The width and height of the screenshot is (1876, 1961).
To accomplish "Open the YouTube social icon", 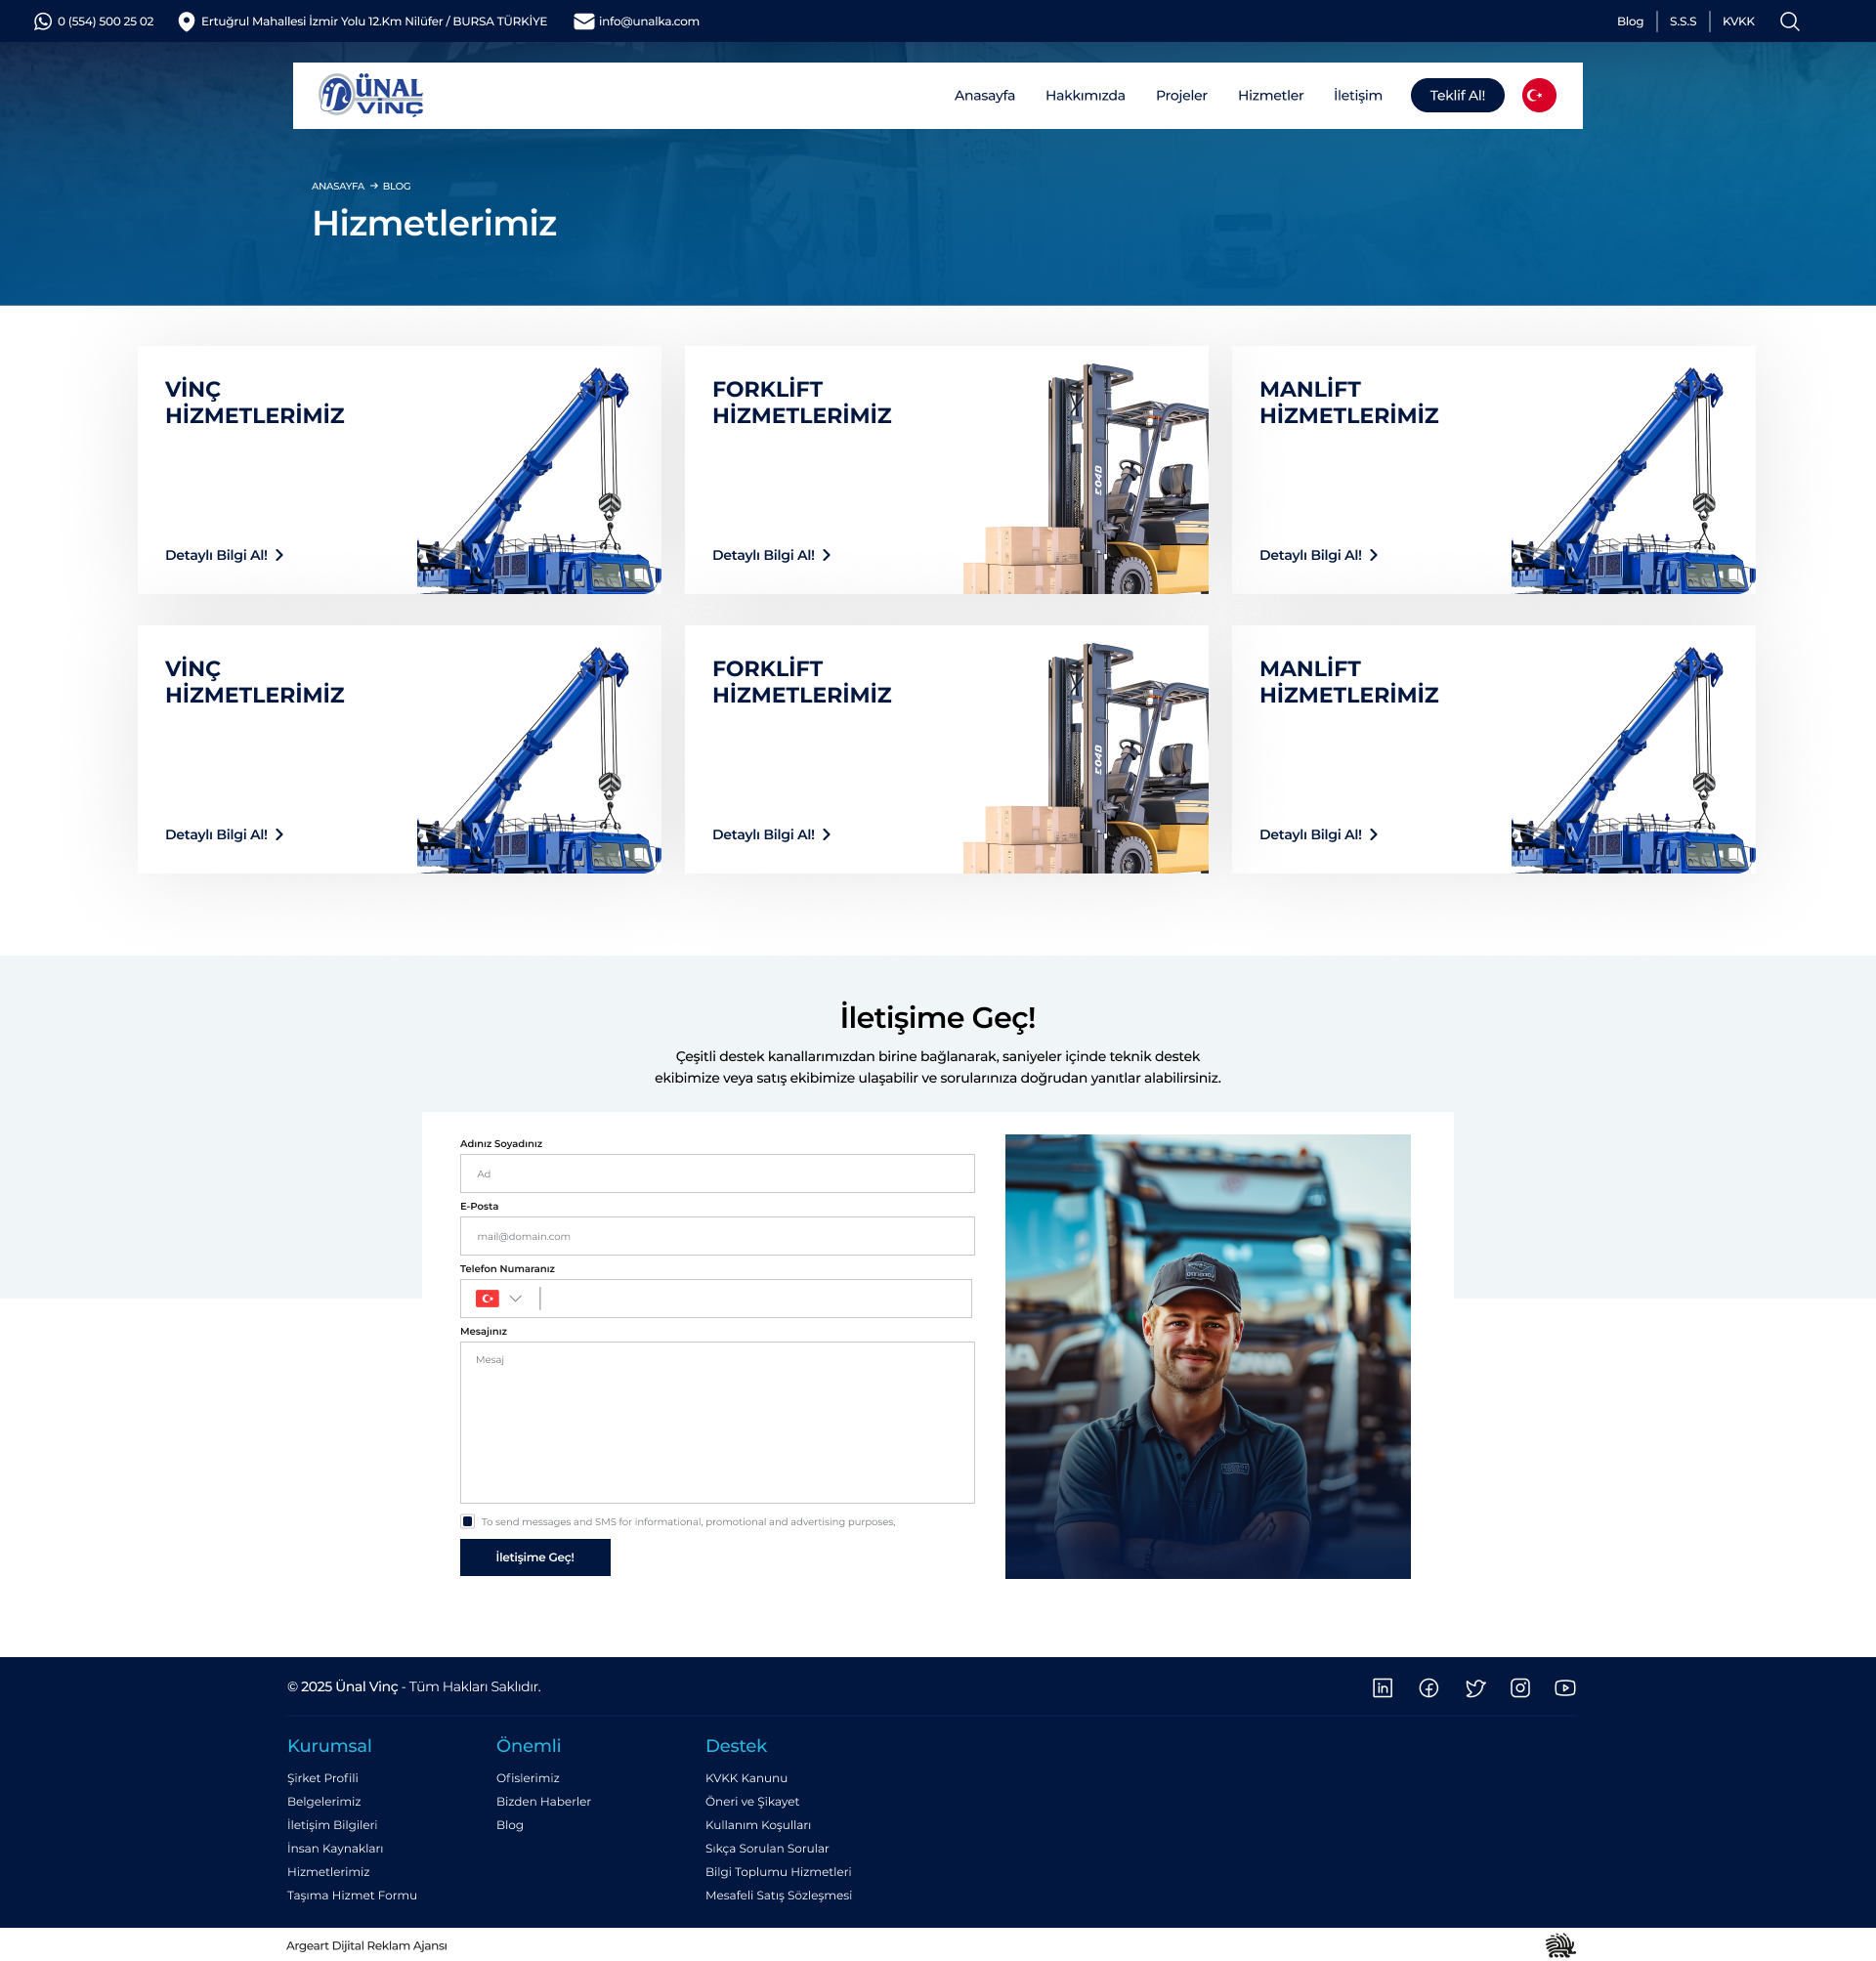I will point(1565,1688).
